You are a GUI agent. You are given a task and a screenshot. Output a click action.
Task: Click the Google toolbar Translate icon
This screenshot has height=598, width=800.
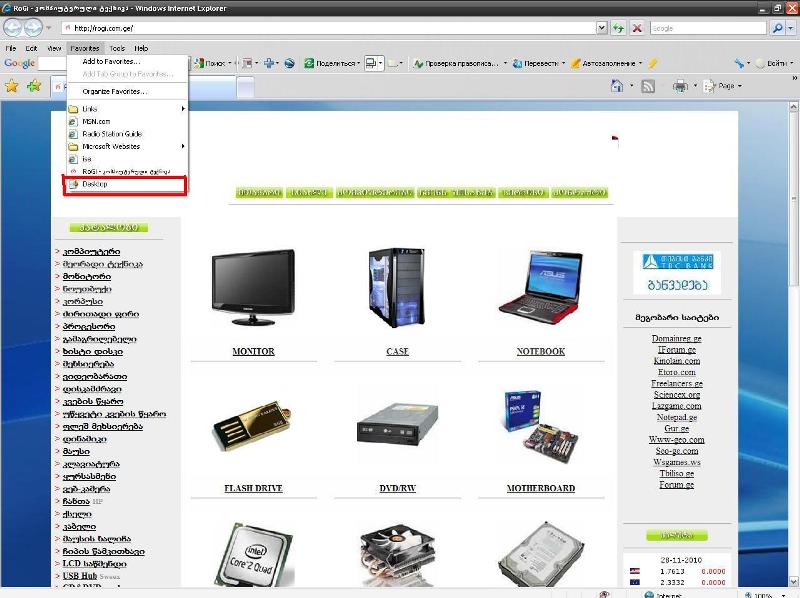pyautogui.click(x=517, y=63)
